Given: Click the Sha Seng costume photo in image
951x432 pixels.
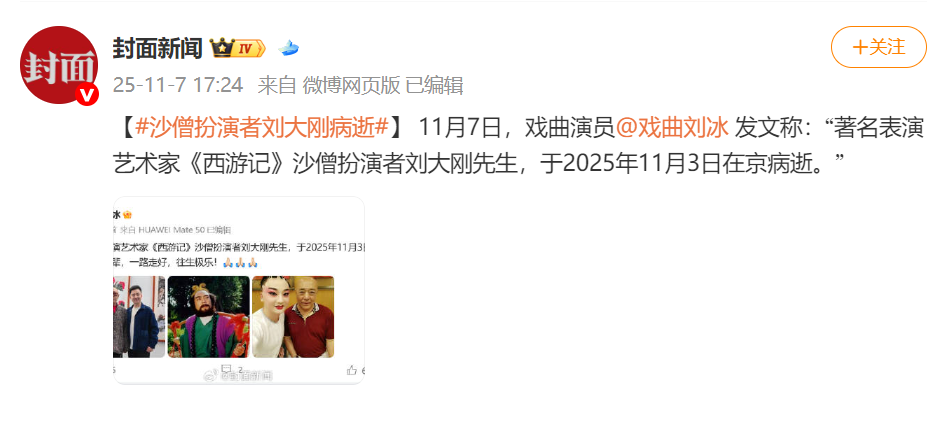Looking at the screenshot, I should click(209, 317).
